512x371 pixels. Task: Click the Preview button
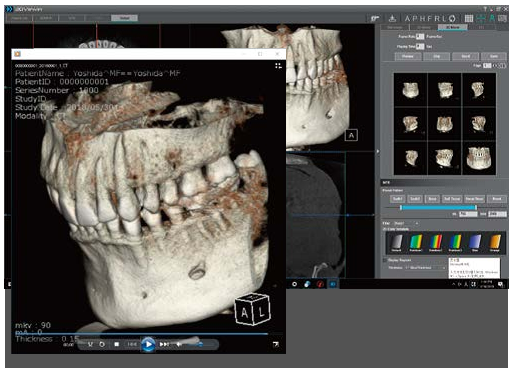pyautogui.click(x=408, y=56)
